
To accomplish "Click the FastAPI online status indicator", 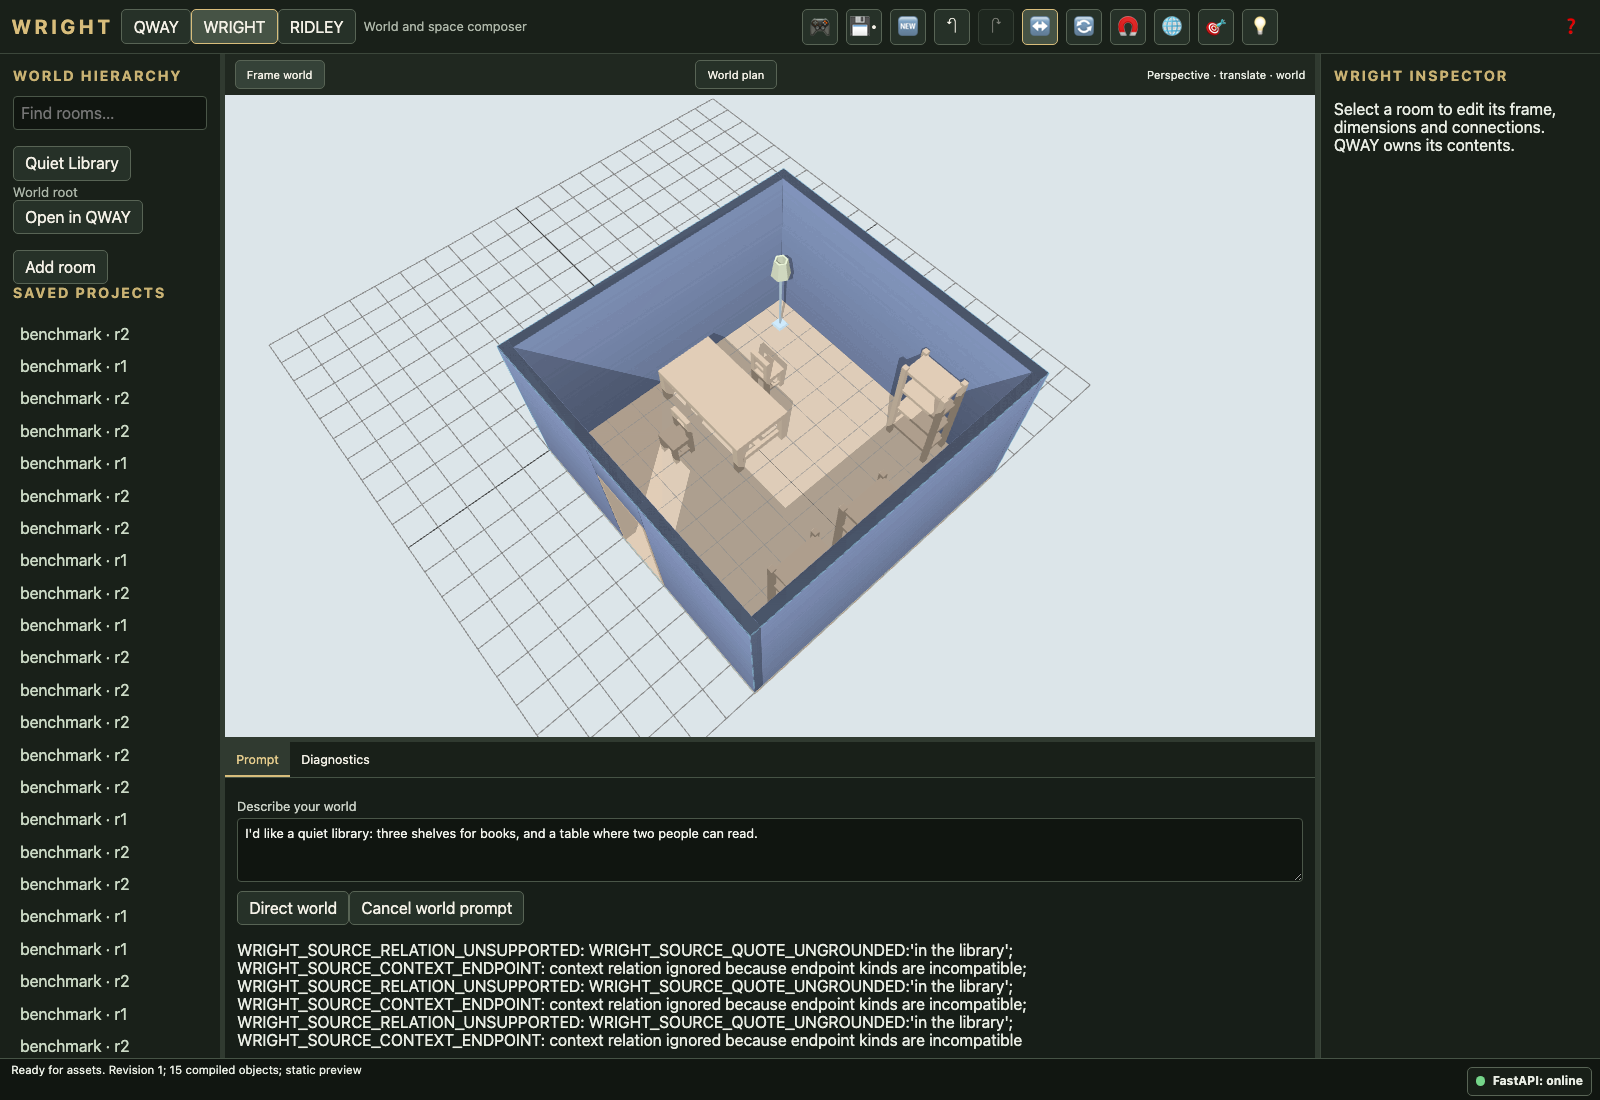I will tap(1529, 1081).
